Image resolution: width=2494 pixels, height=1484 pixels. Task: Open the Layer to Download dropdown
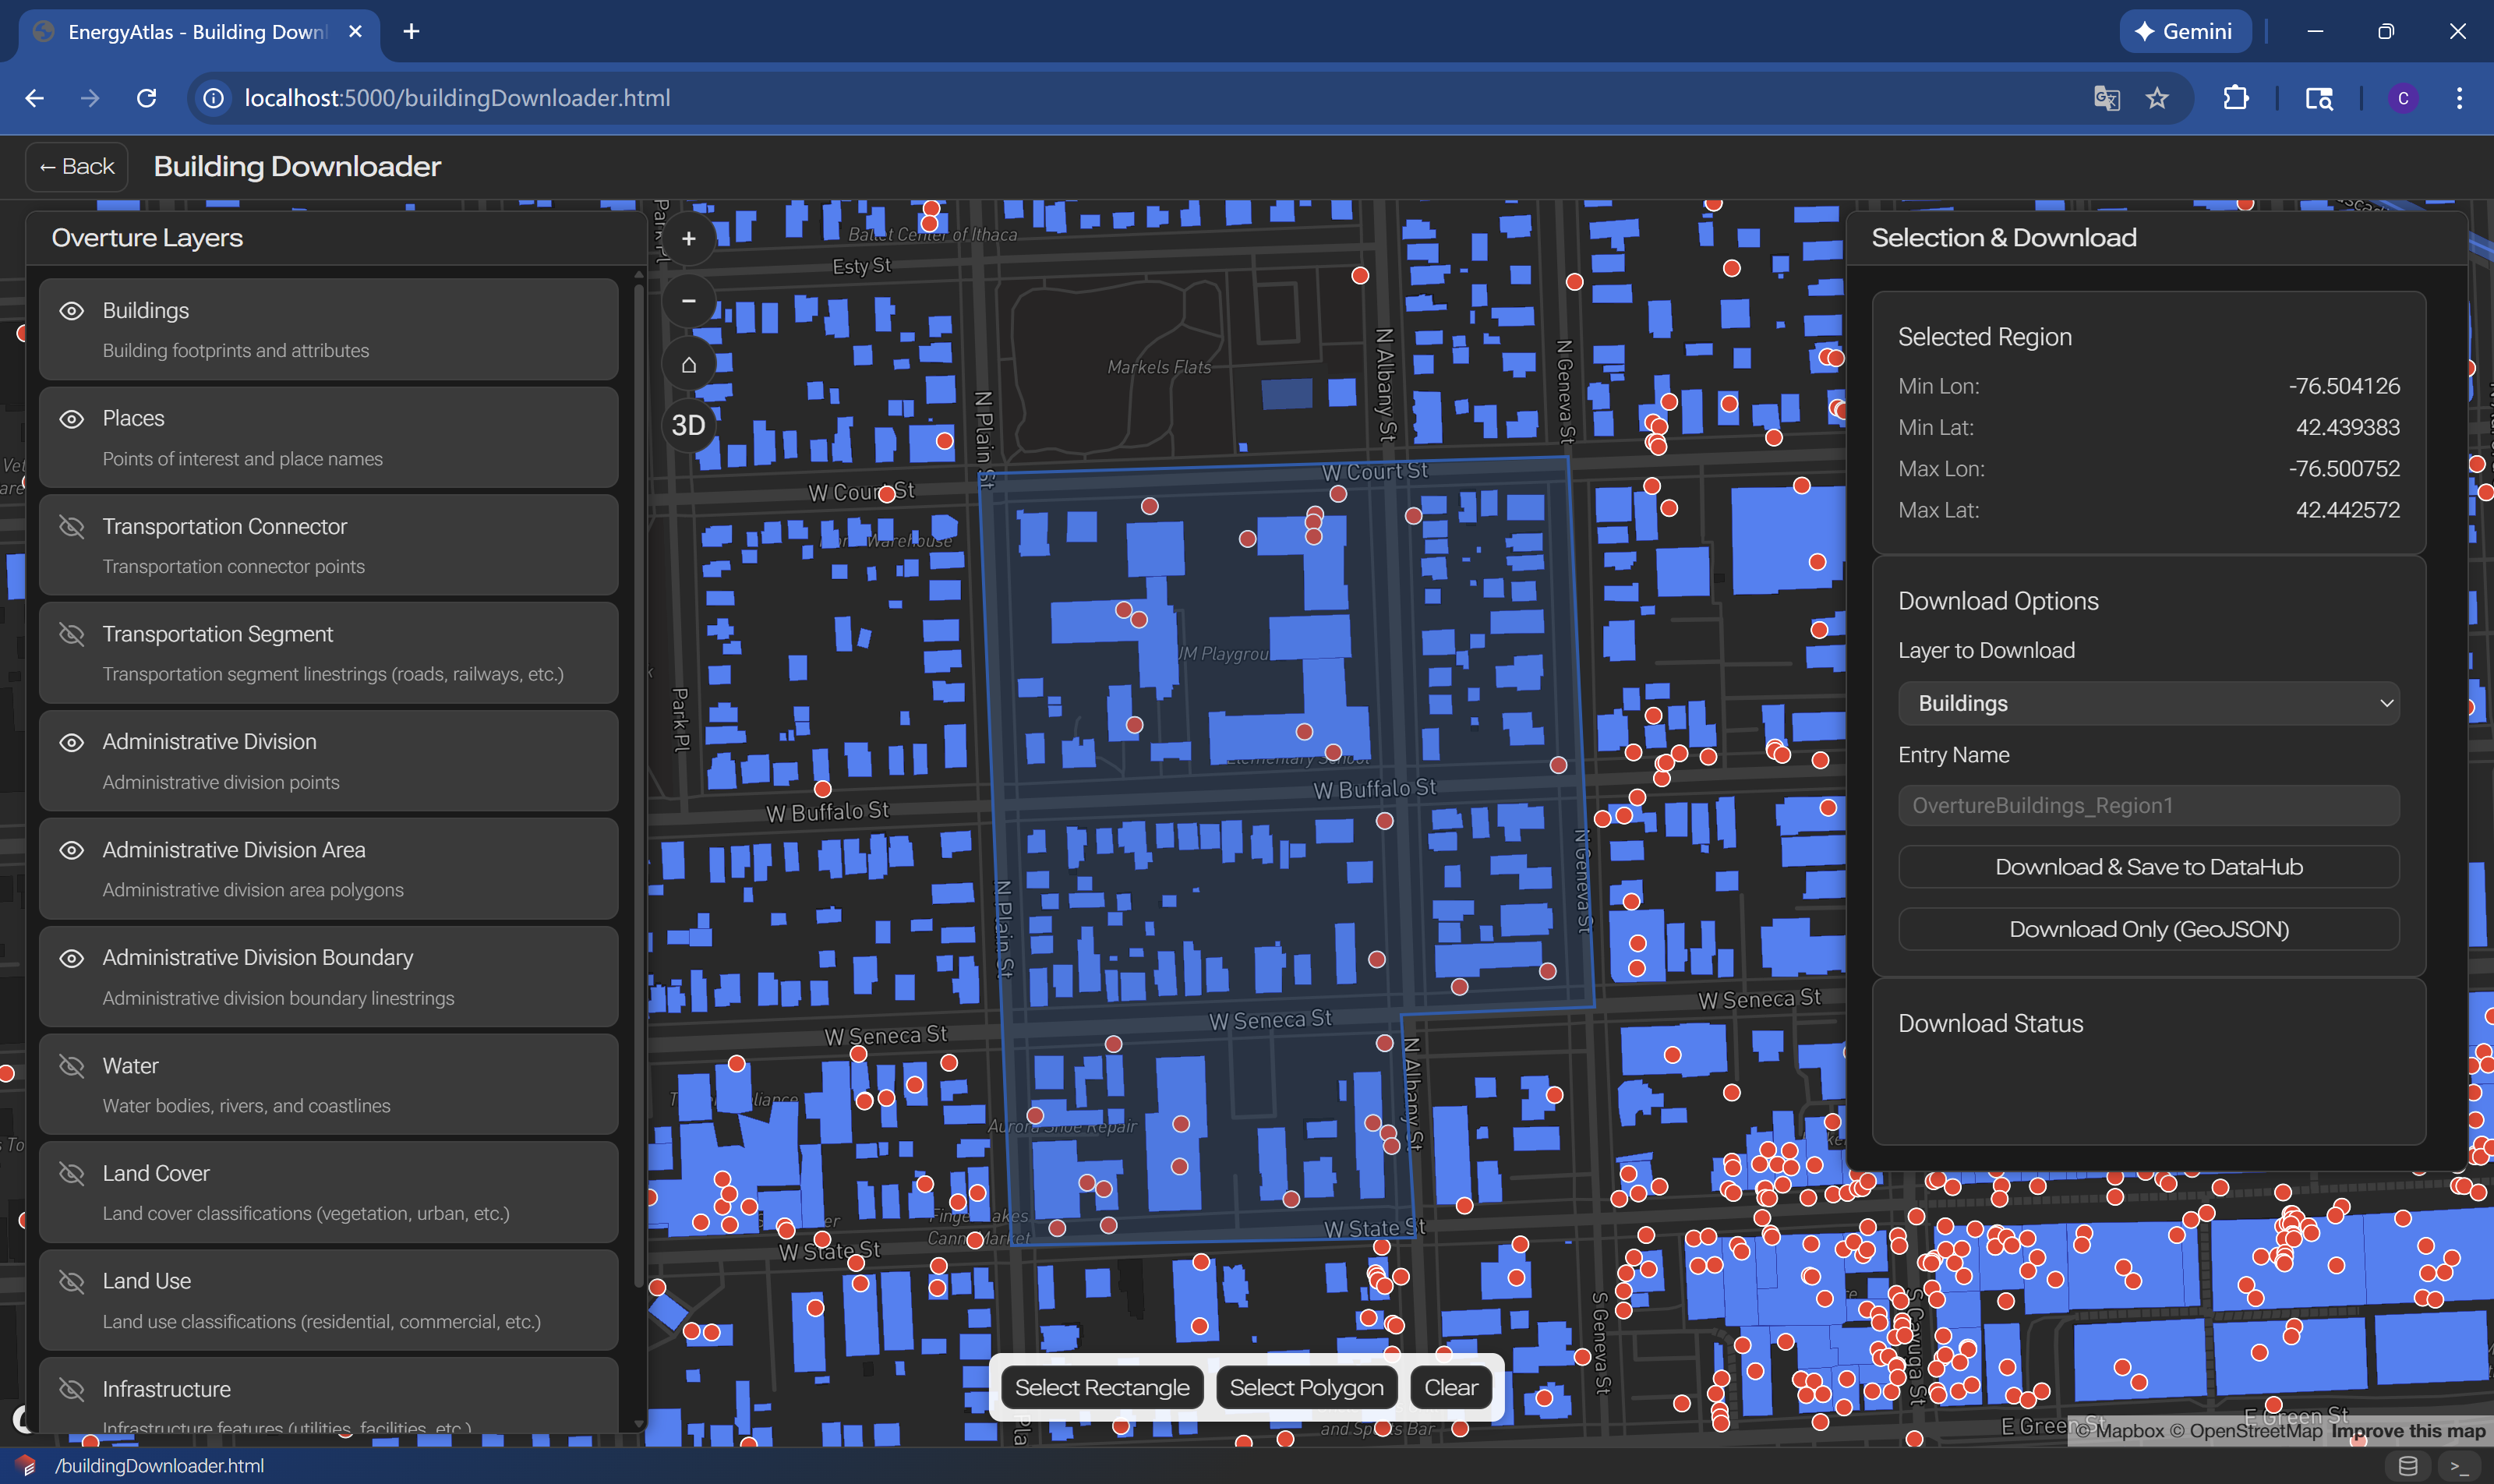tap(2148, 703)
